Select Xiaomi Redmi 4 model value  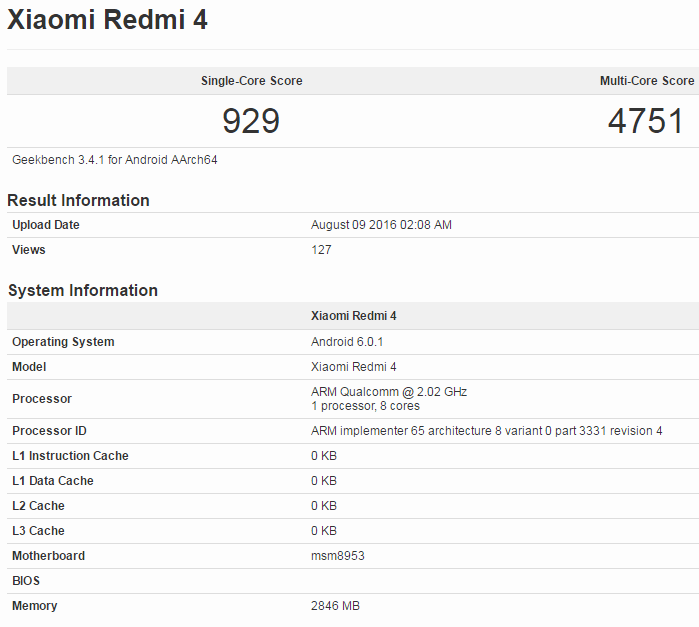pyautogui.click(x=354, y=367)
